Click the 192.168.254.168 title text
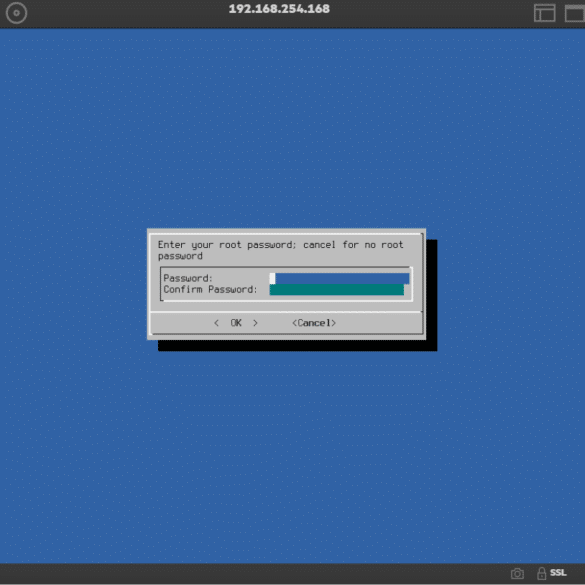This screenshot has height=585, width=585. pyautogui.click(x=279, y=9)
